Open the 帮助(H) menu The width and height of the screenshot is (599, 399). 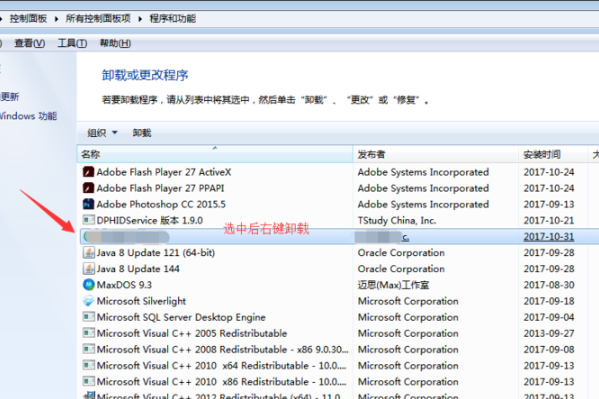coord(115,43)
